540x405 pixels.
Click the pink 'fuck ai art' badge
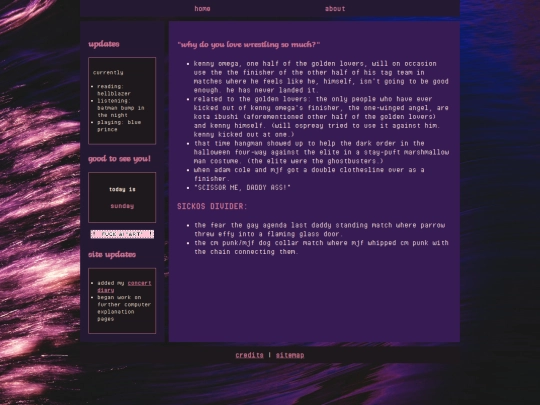pos(122,234)
